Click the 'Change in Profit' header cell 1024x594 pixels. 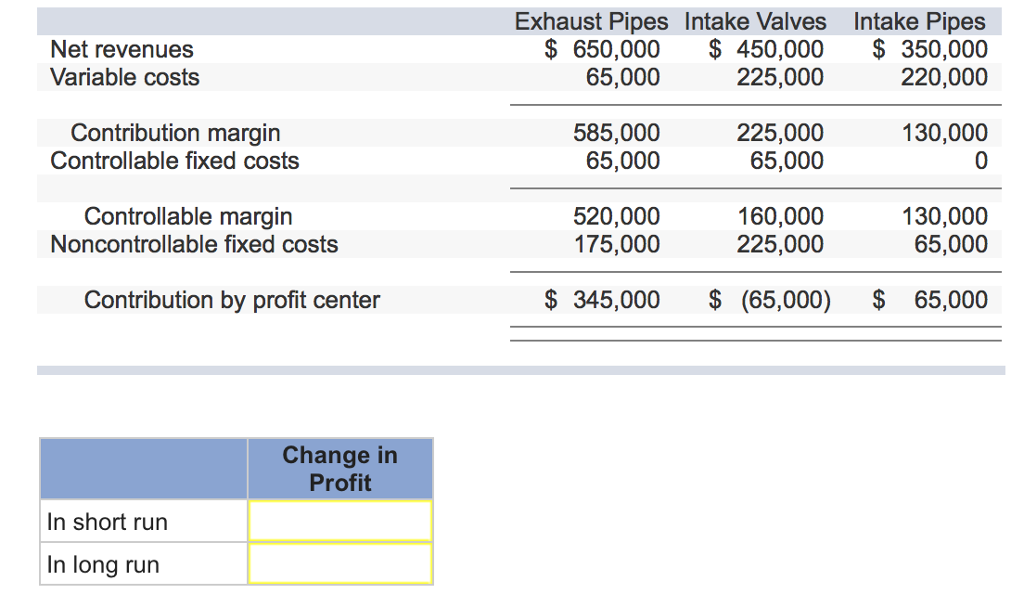340,469
